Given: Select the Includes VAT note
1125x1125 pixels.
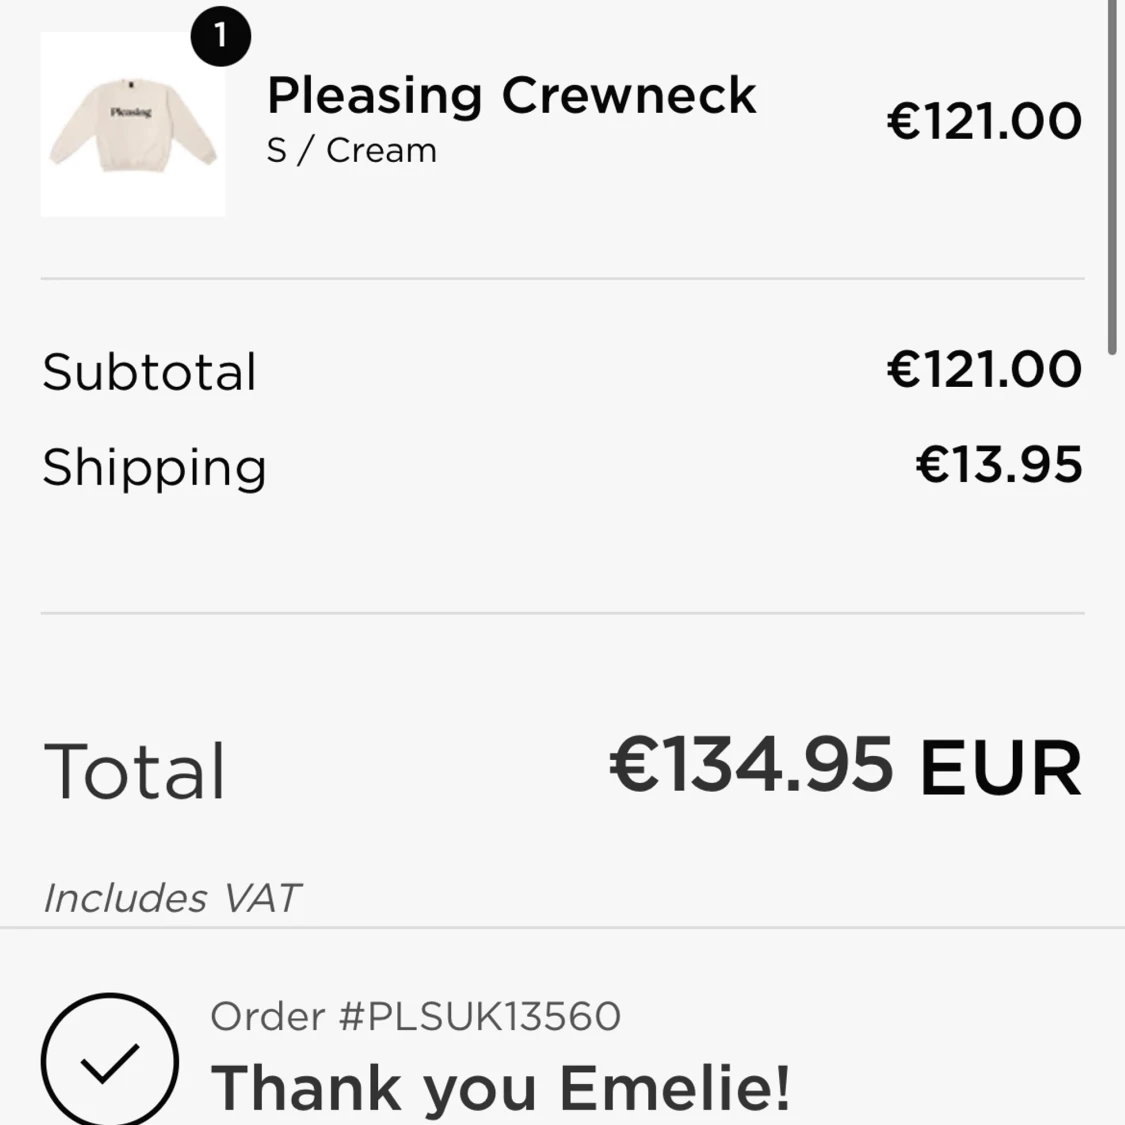Looking at the screenshot, I should coord(172,898).
